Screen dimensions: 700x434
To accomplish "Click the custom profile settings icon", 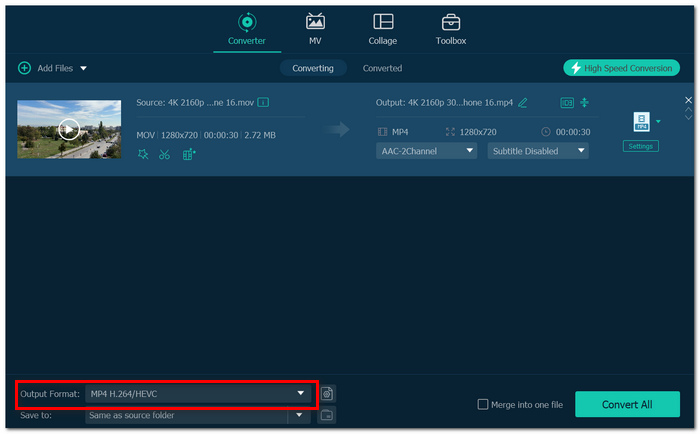I will (x=327, y=394).
